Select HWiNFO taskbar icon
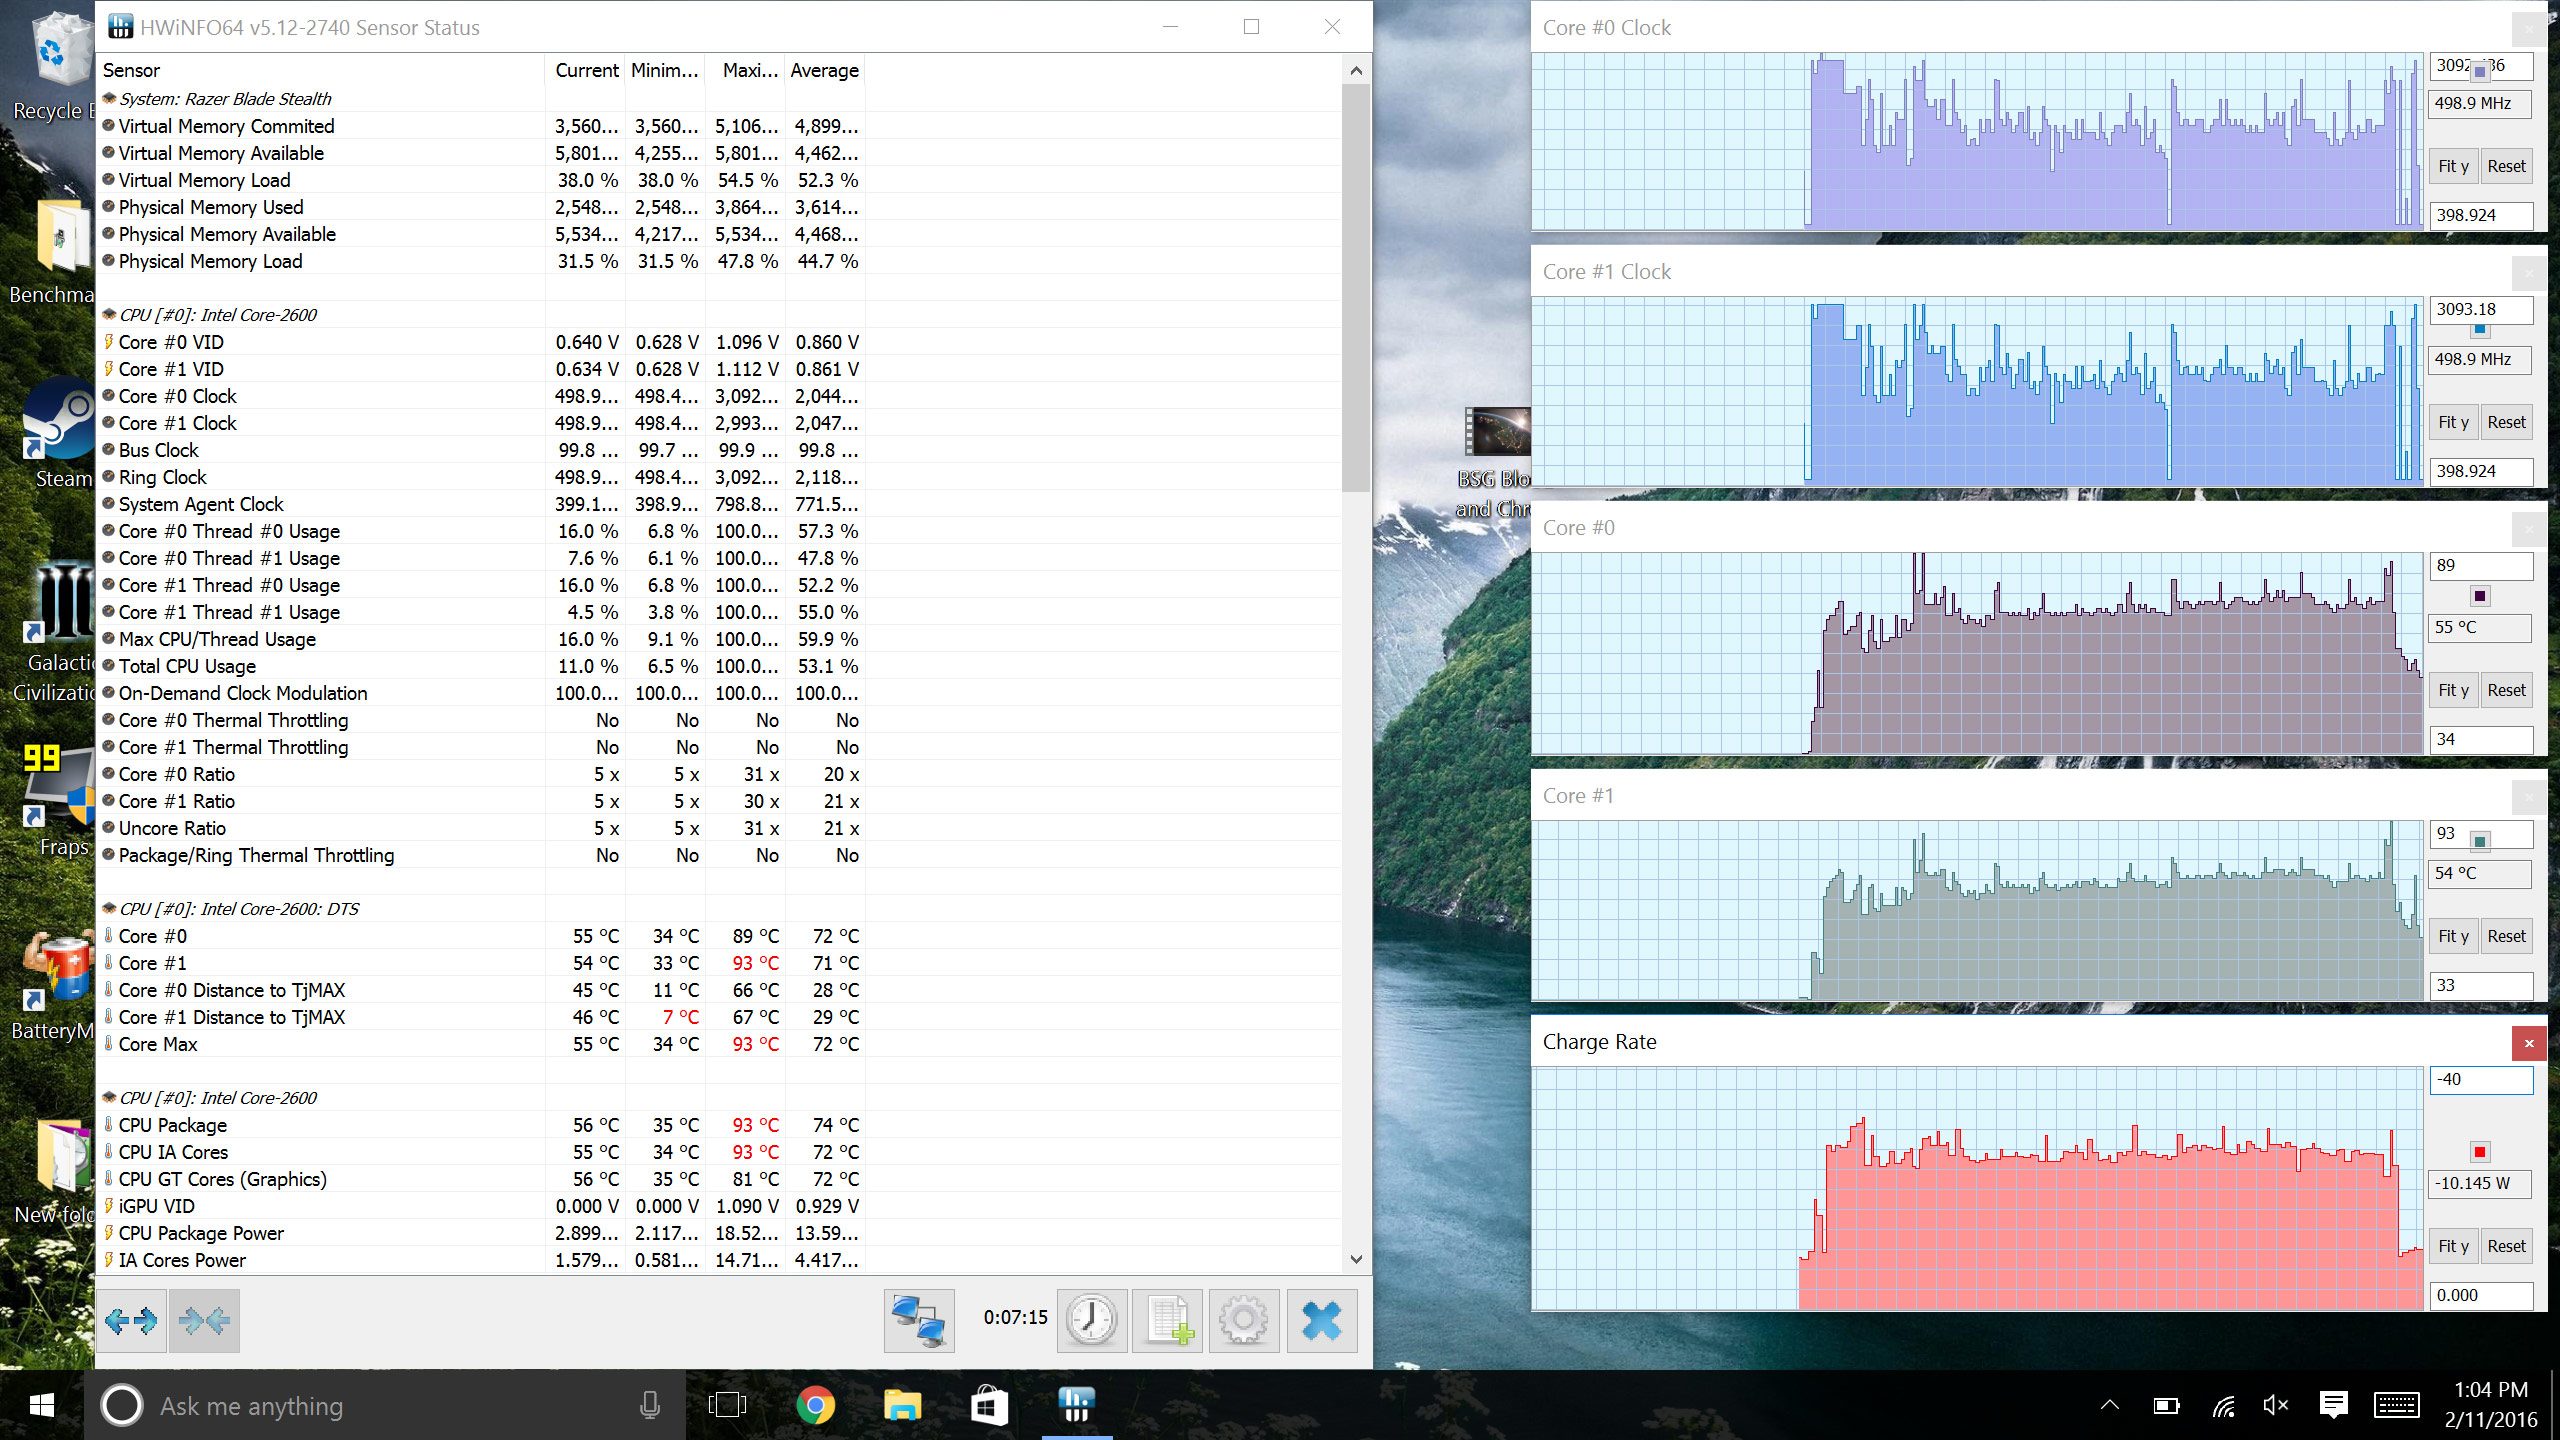 pyautogui.click(x=1076, y=1405)
